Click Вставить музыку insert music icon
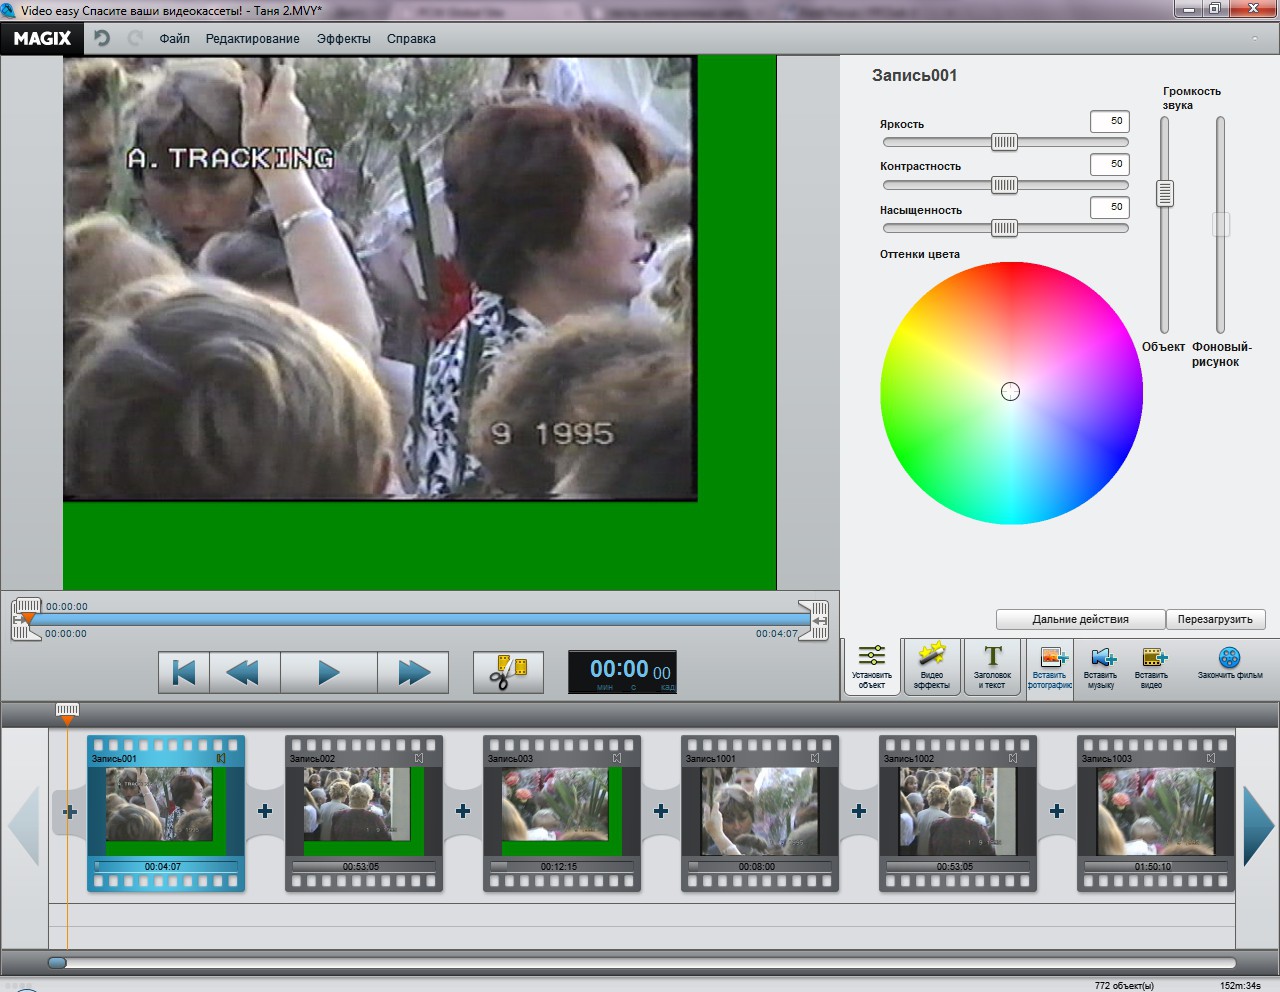The image size is (1280, 992). coord(1101,666)
